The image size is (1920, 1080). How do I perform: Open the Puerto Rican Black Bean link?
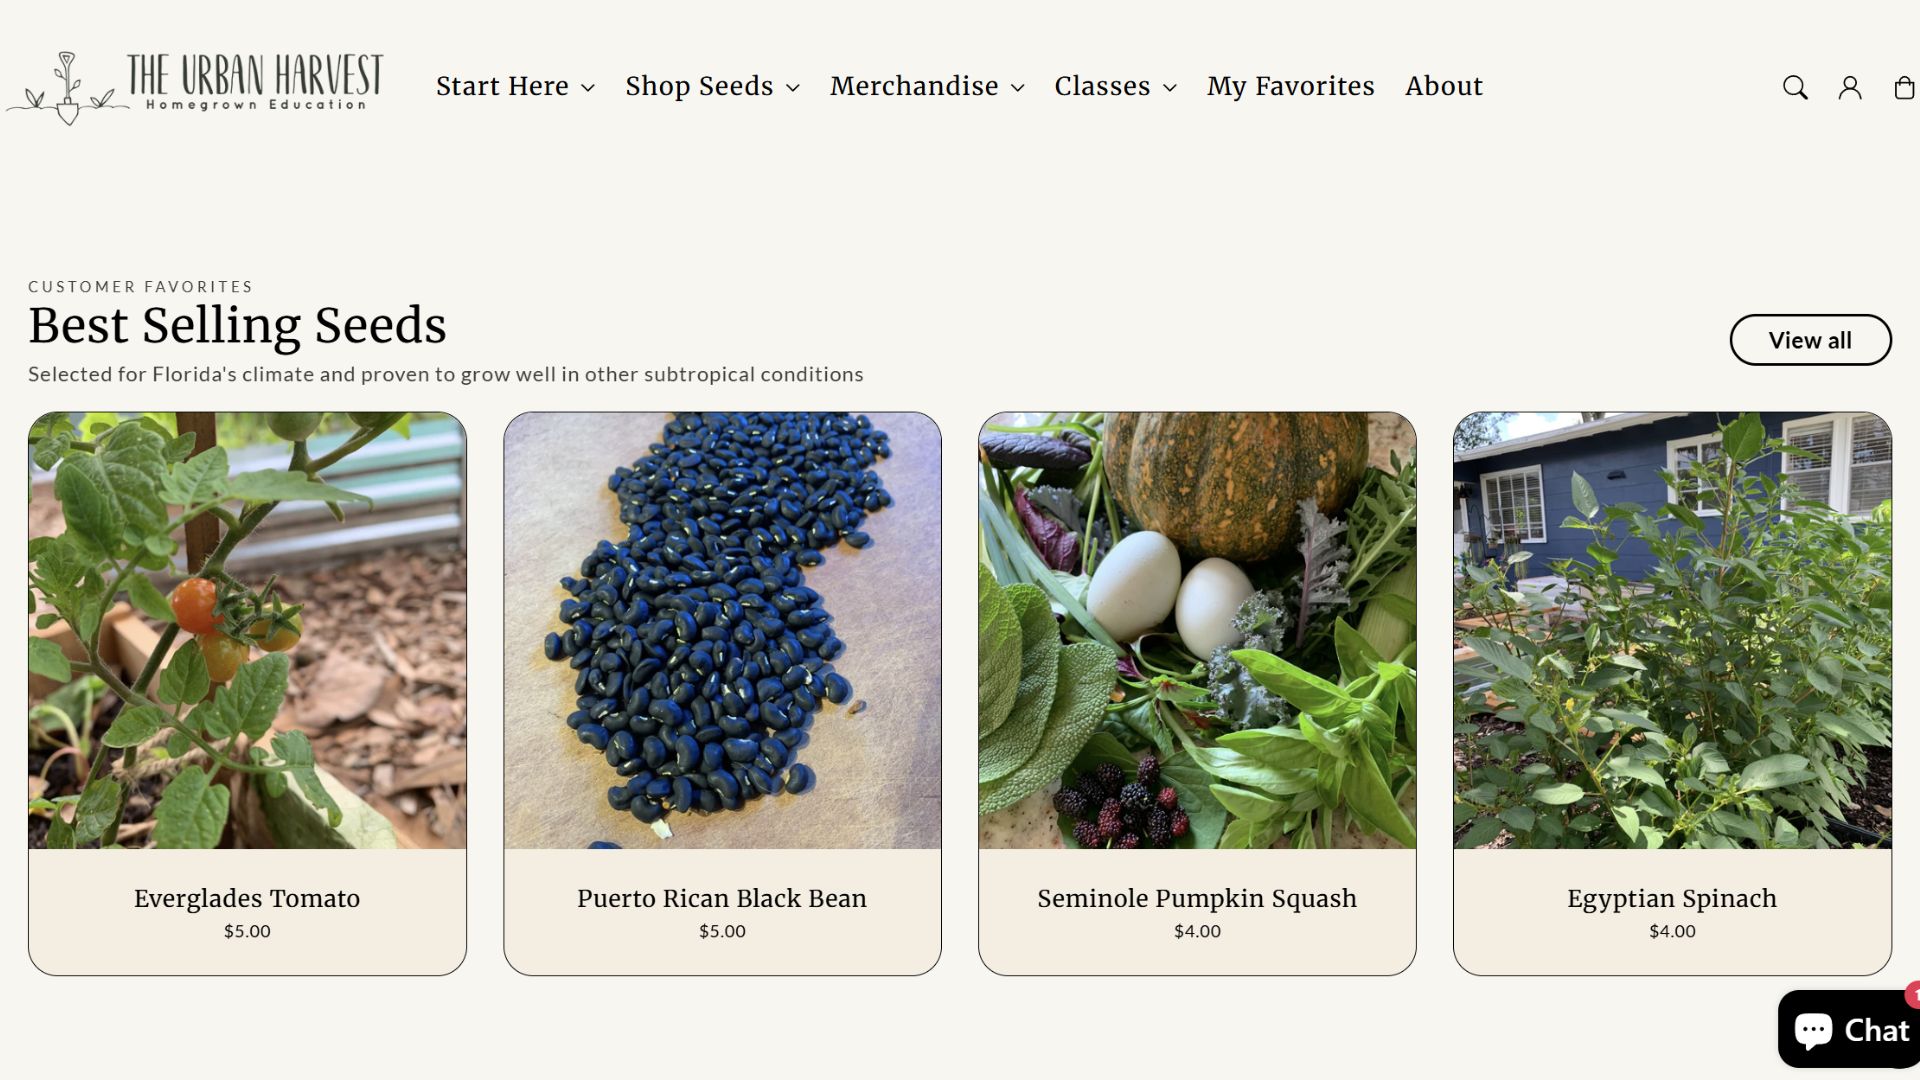pos(722,898)
